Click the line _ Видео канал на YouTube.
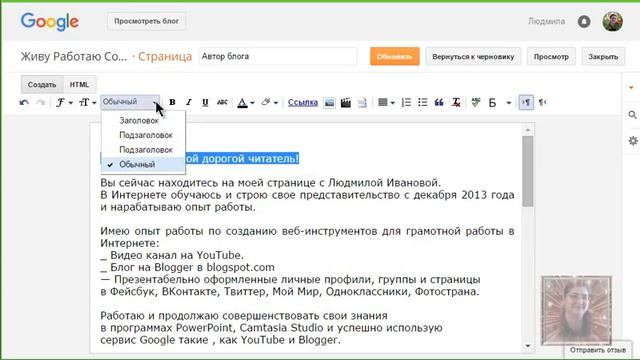The width and height of the screenshot is (640, 360). [x=172, y=256]
